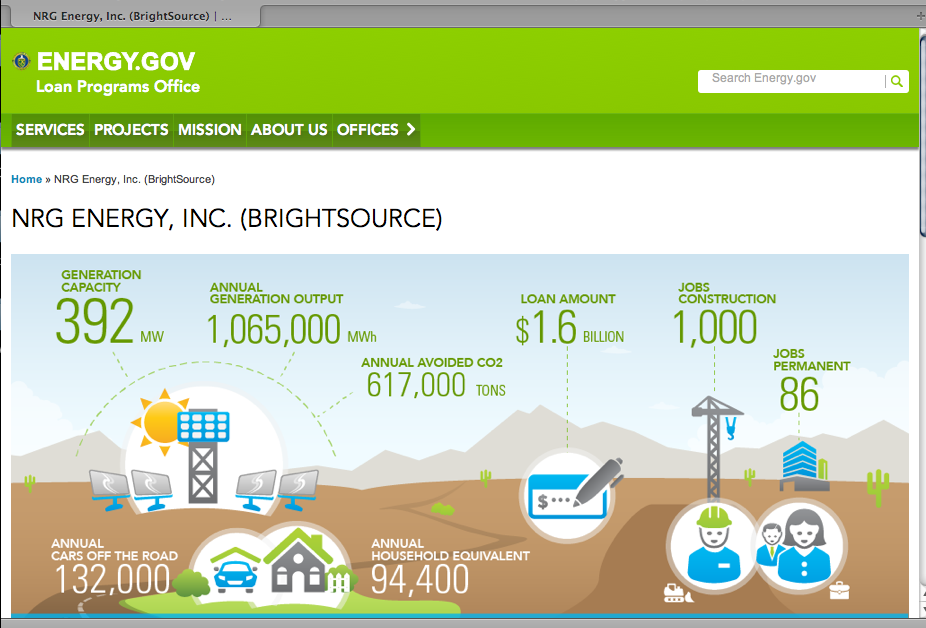Open new tab with plus button
This screenshot has height=628, width=926.
pyautogui.click(x=920, y=16)
